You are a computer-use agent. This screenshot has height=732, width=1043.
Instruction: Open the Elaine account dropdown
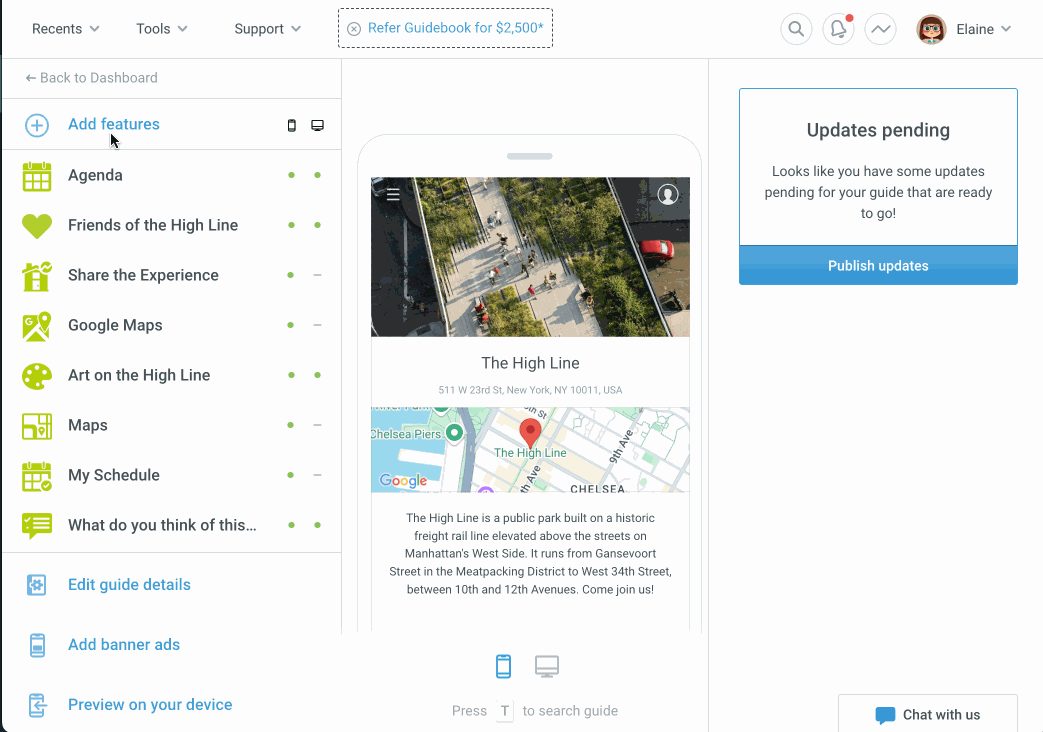pyautogui.click(x=983, y=29)
